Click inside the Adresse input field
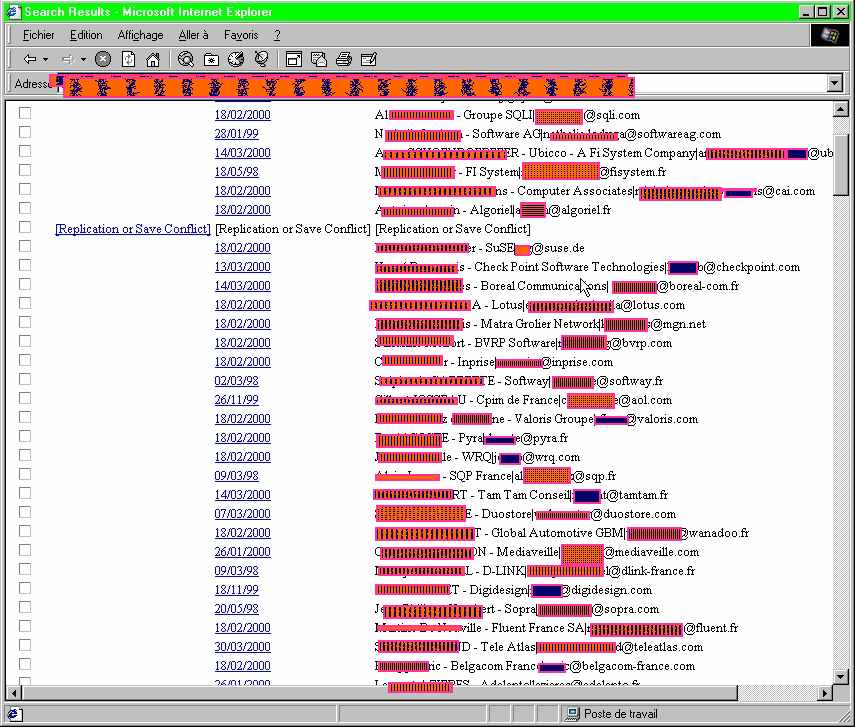This screenshot has height=727, width=855. (x=442, y=84)
